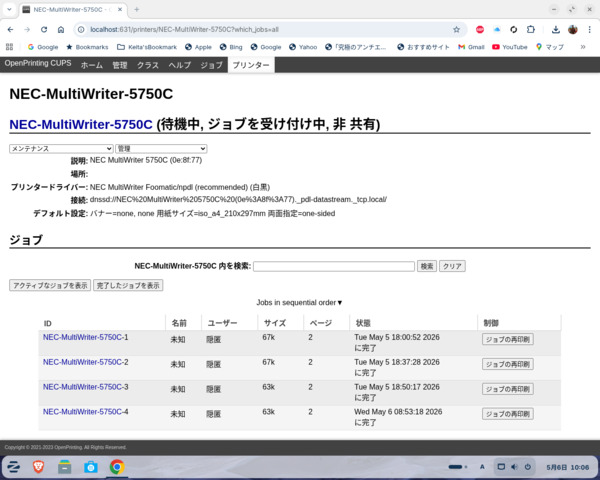Open the blue cloud extension icon
The height and width of the screenshot is (480, 600).
pos(497,29)
